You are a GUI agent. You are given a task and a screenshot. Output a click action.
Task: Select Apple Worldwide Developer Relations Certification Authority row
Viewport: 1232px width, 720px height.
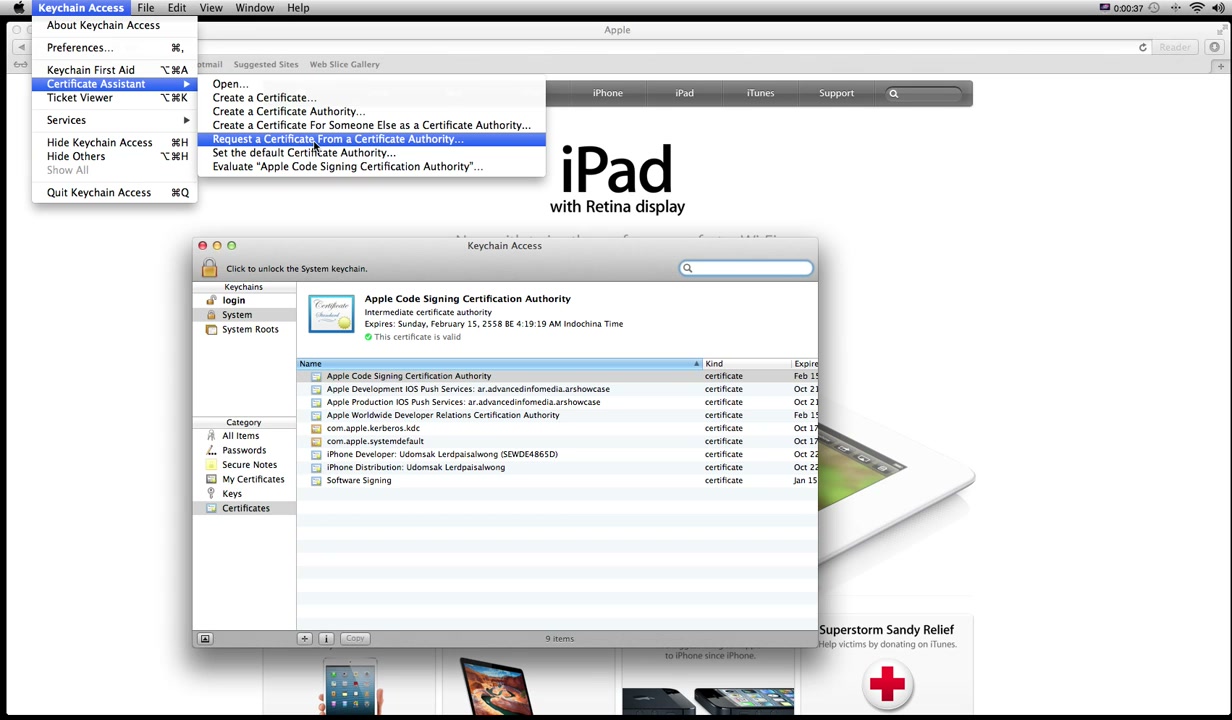coord(557,415)
